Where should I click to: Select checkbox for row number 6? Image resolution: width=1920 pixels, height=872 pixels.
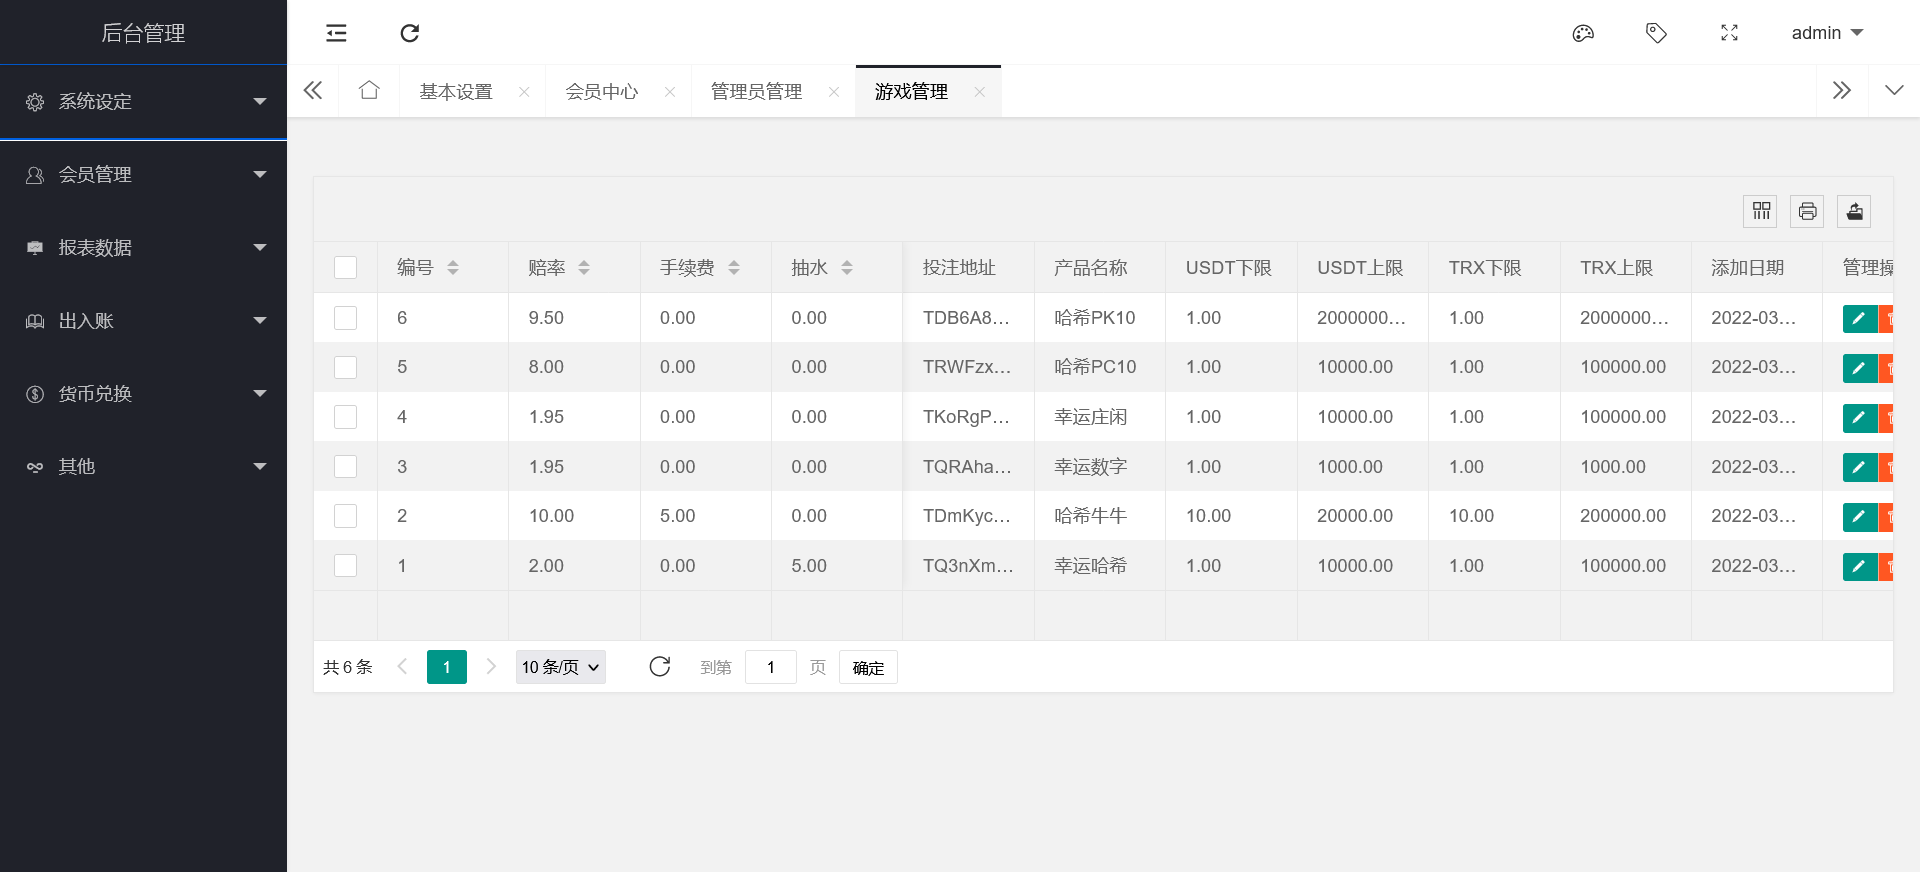[345, 318]
